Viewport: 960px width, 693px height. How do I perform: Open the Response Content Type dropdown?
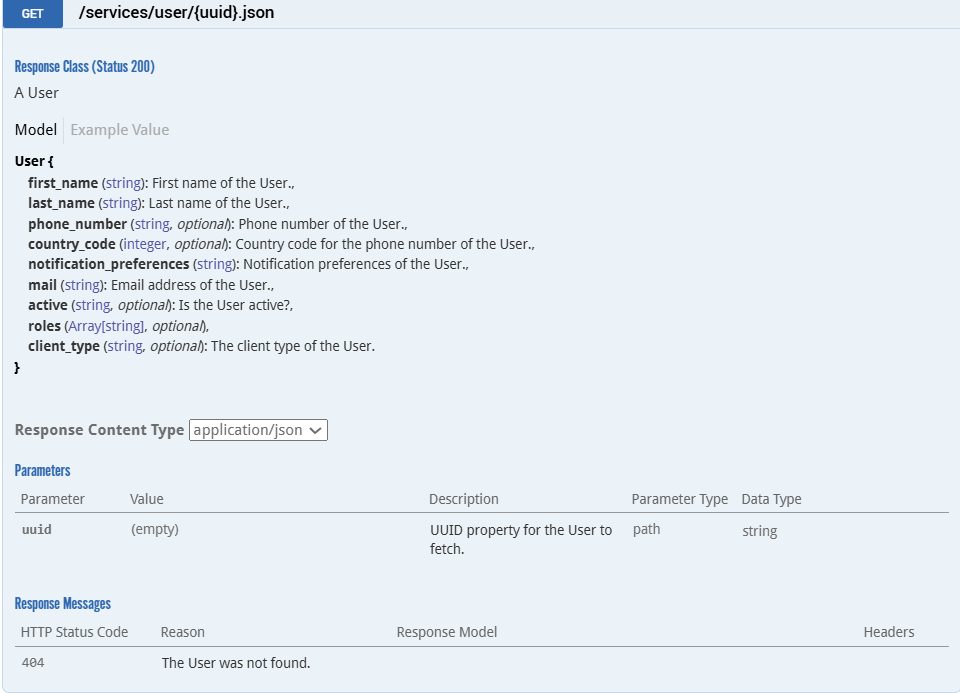click(258, 430)
